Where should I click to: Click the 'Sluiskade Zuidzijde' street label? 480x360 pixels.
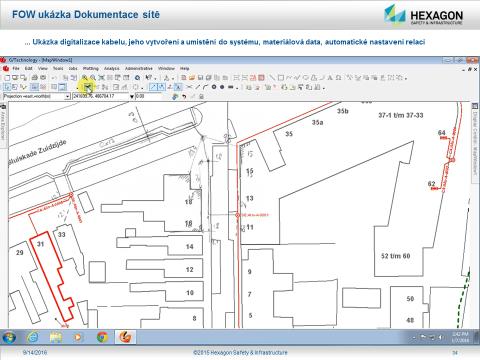click(x=37, y=153)
